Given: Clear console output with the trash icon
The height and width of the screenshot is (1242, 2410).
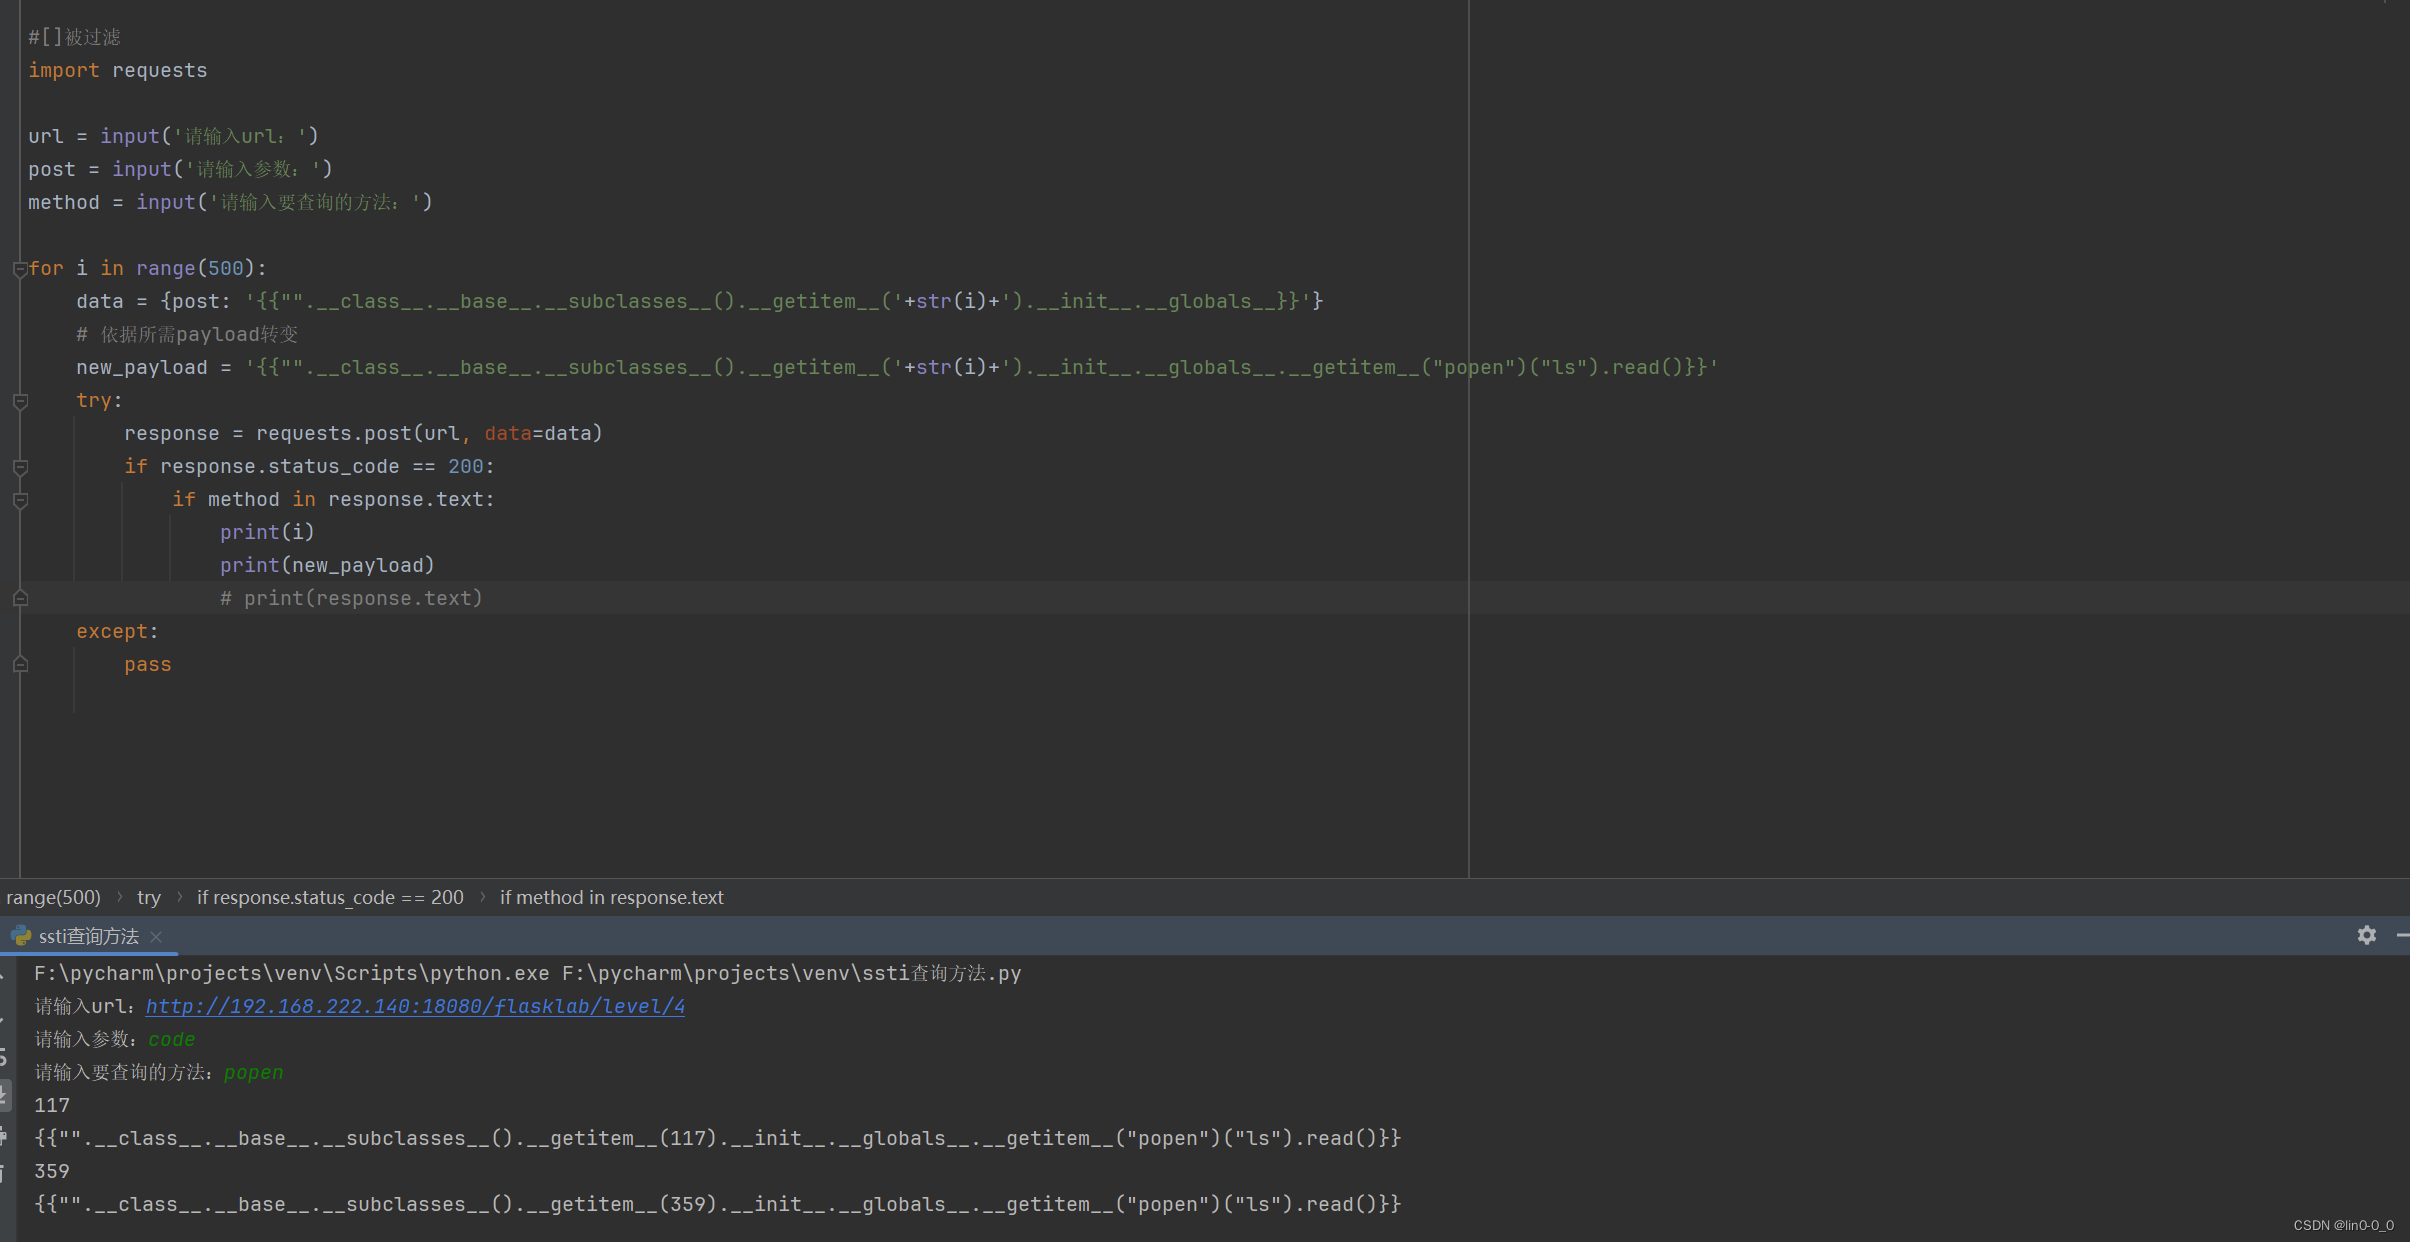Looking at the screenshot, I should point(3,1172).
